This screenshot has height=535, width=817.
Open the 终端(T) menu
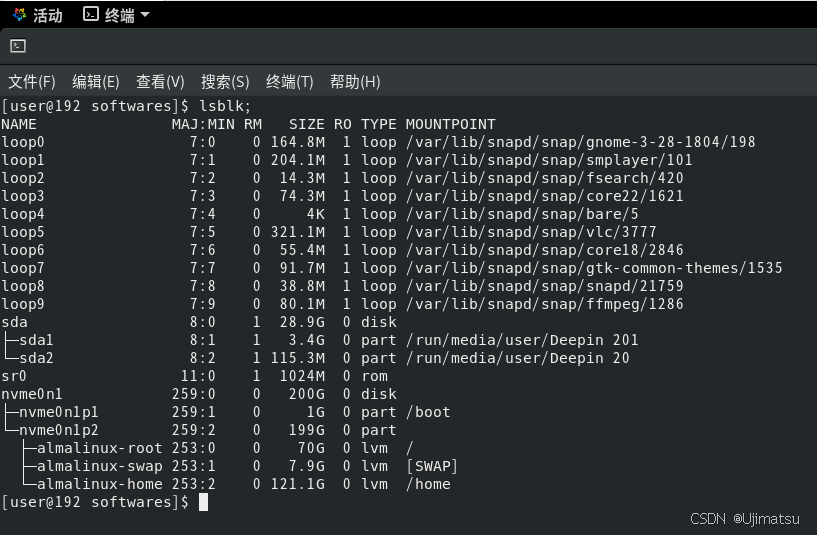click(290, 82)
